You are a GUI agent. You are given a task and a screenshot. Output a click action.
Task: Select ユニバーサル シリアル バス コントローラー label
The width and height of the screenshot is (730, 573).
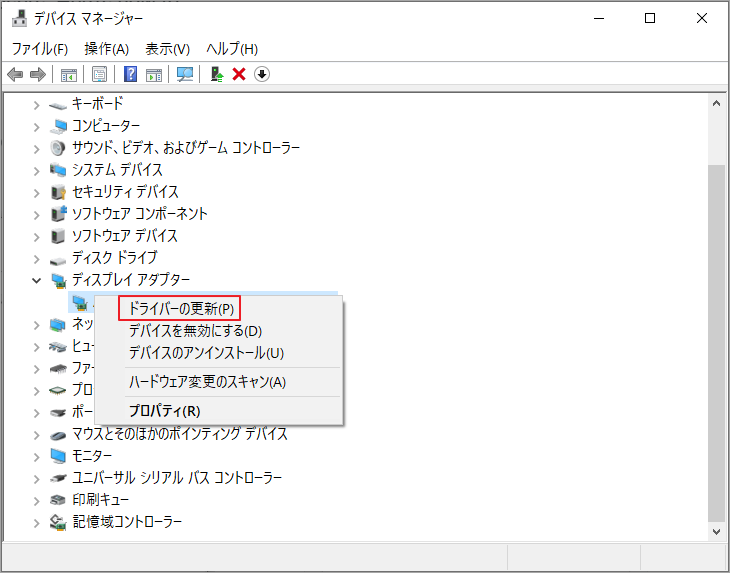(x=177, y=478)
